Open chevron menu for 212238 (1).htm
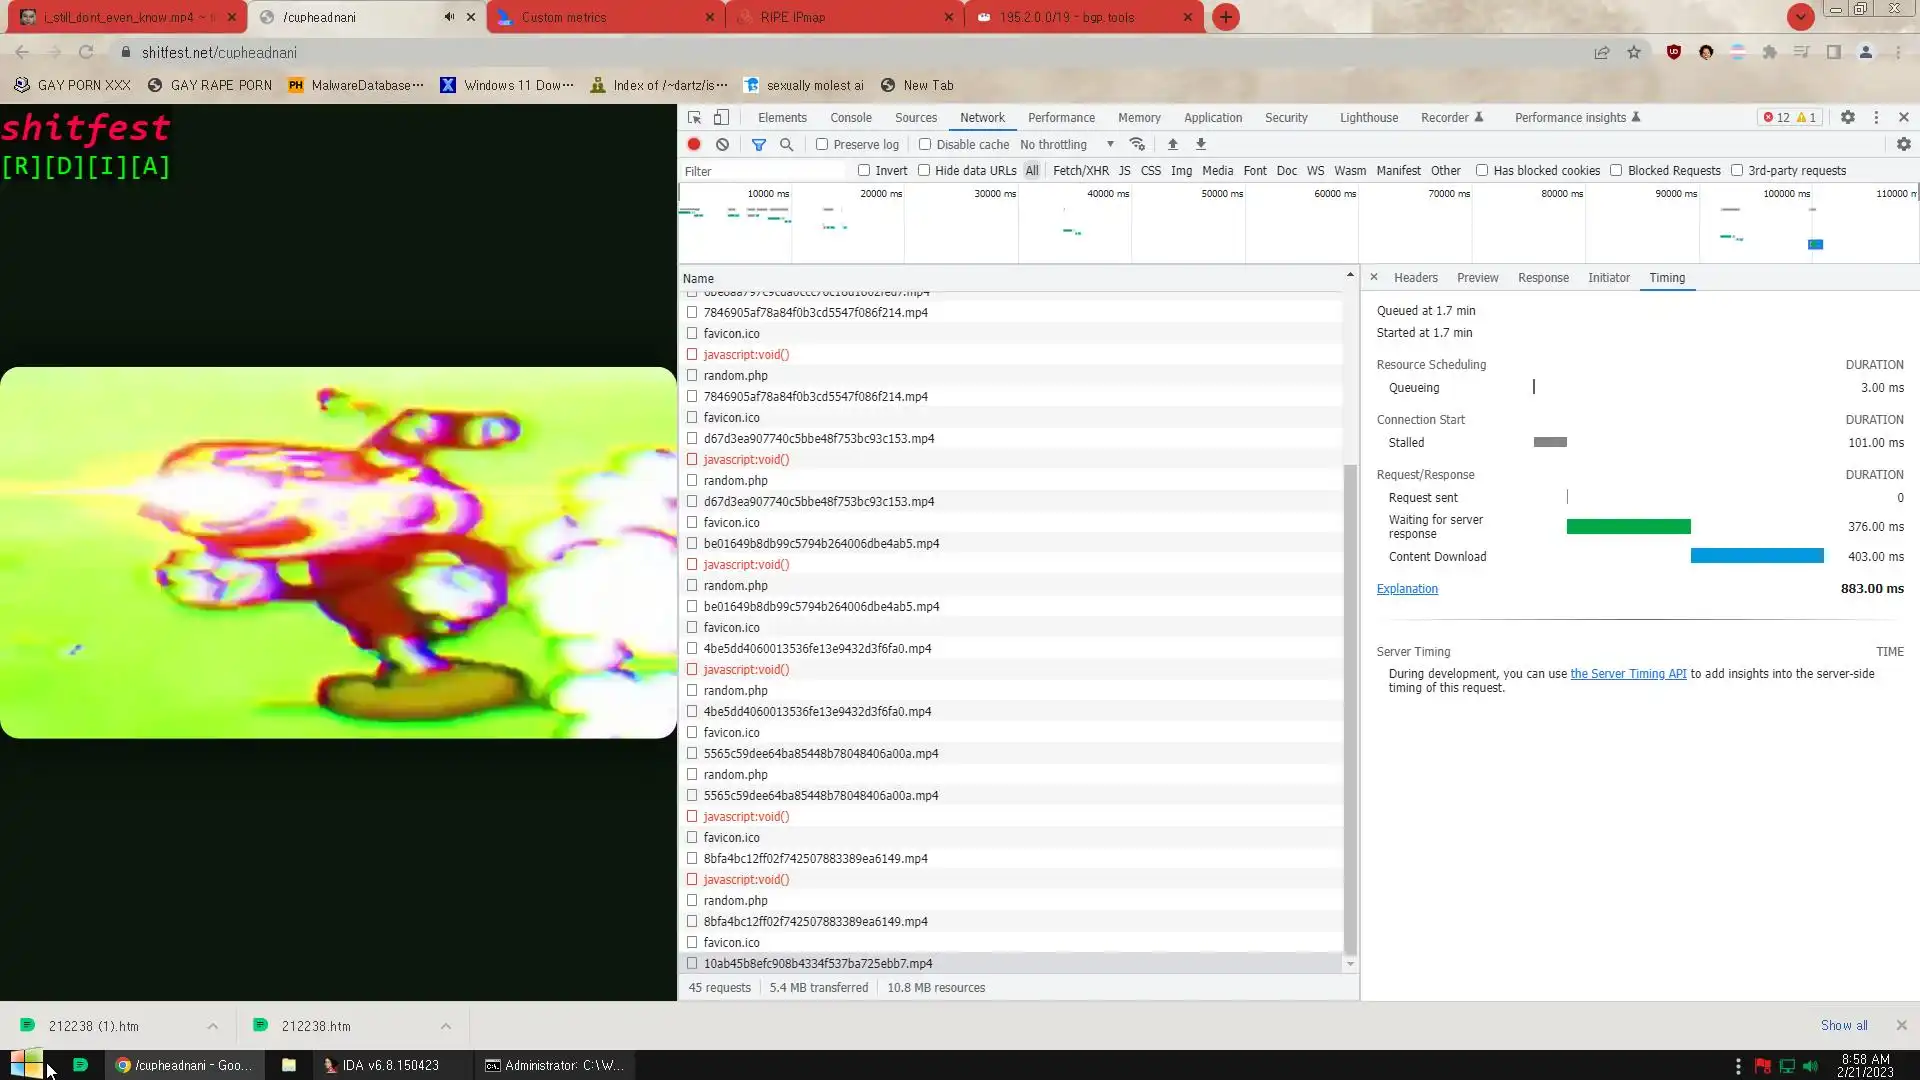 click(213, 1026)
